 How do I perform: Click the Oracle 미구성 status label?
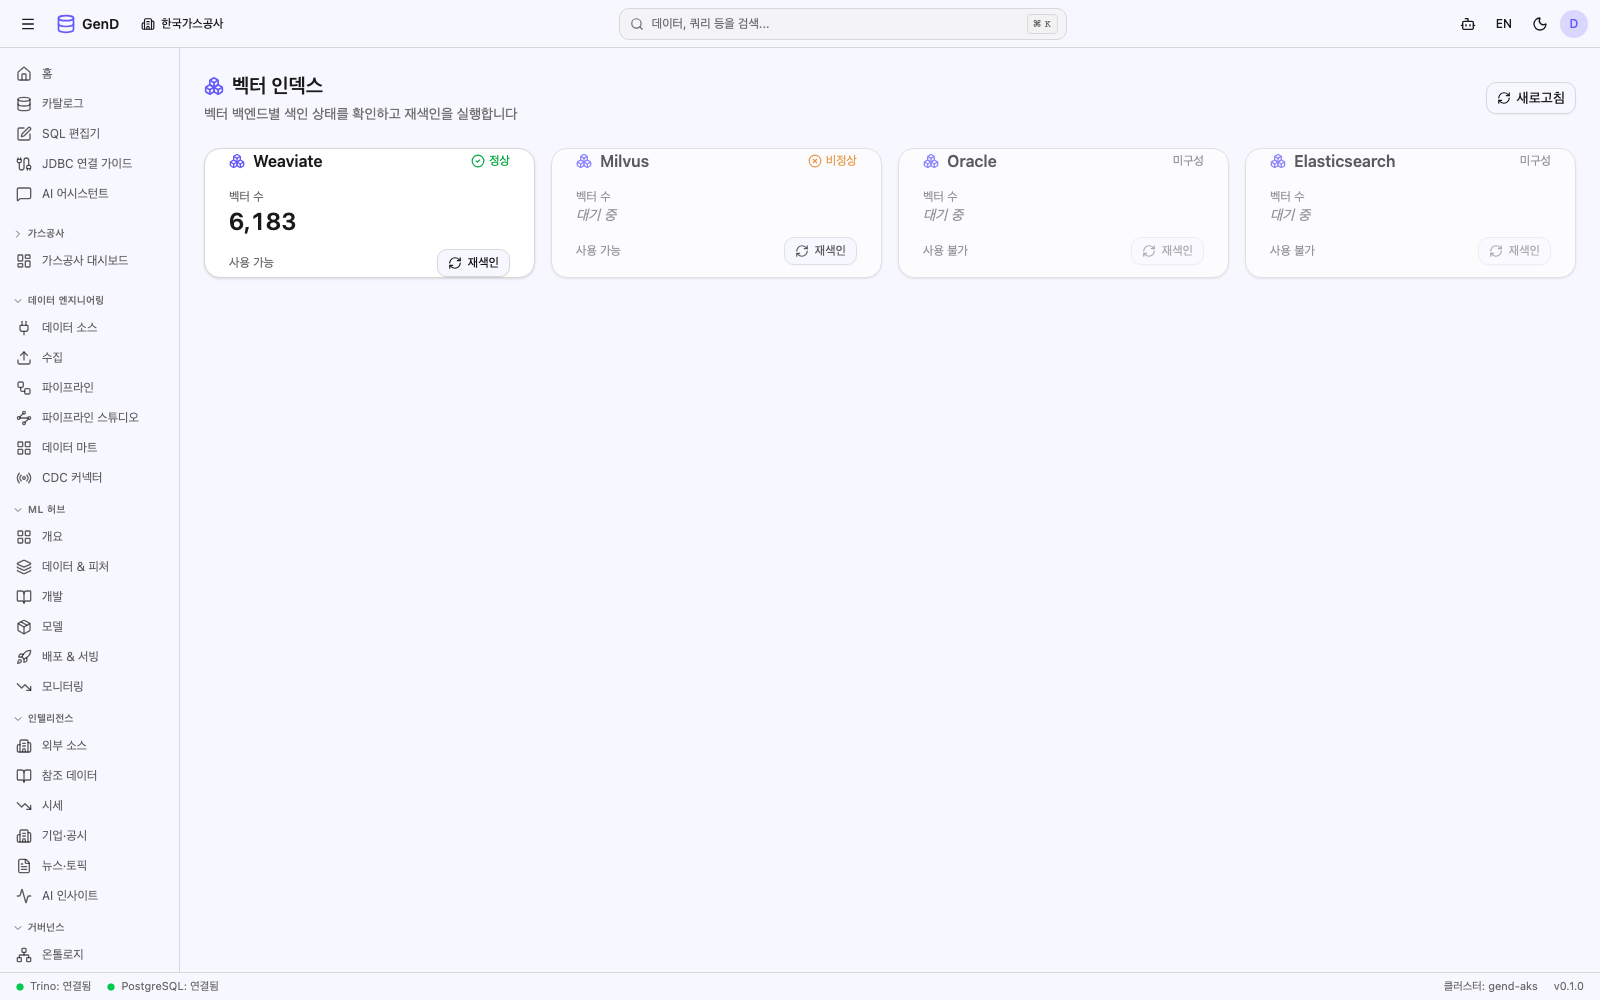pyautogui.click(x=1188, y=161)
